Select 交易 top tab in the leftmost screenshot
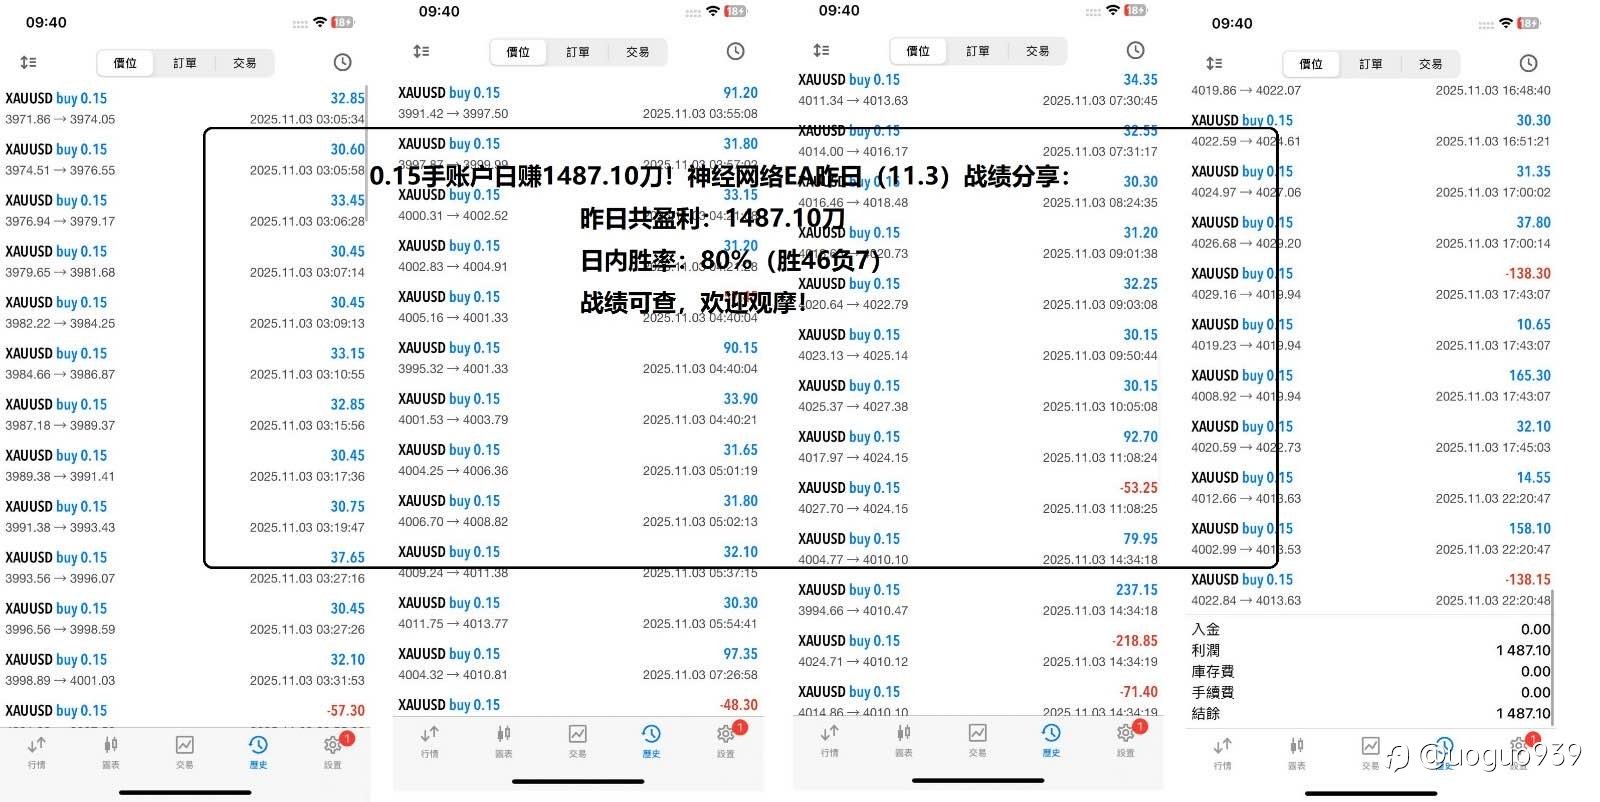The width and height of the screenshot is (1600, 802). click(x=245, y=63)
